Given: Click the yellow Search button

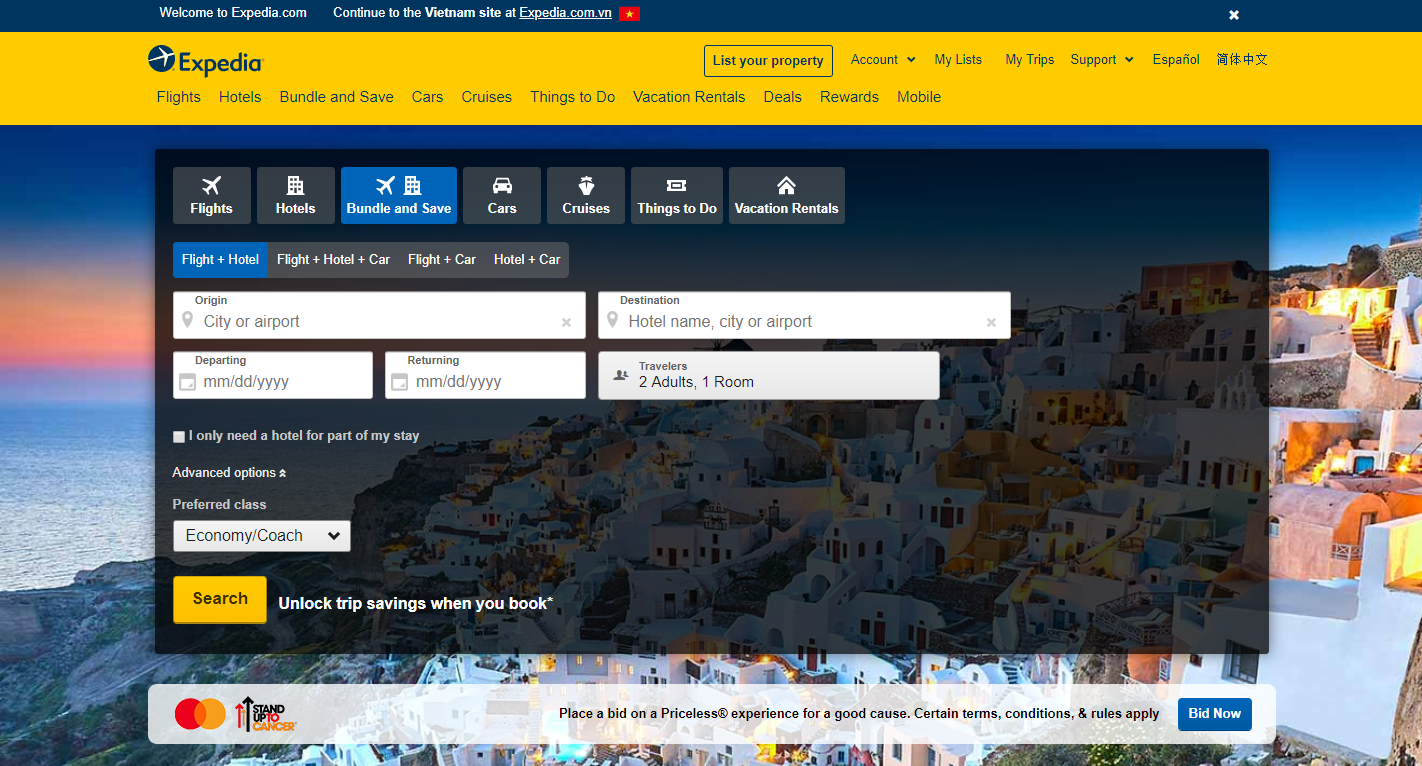Looking at the screenshot, I should [220, 599].
